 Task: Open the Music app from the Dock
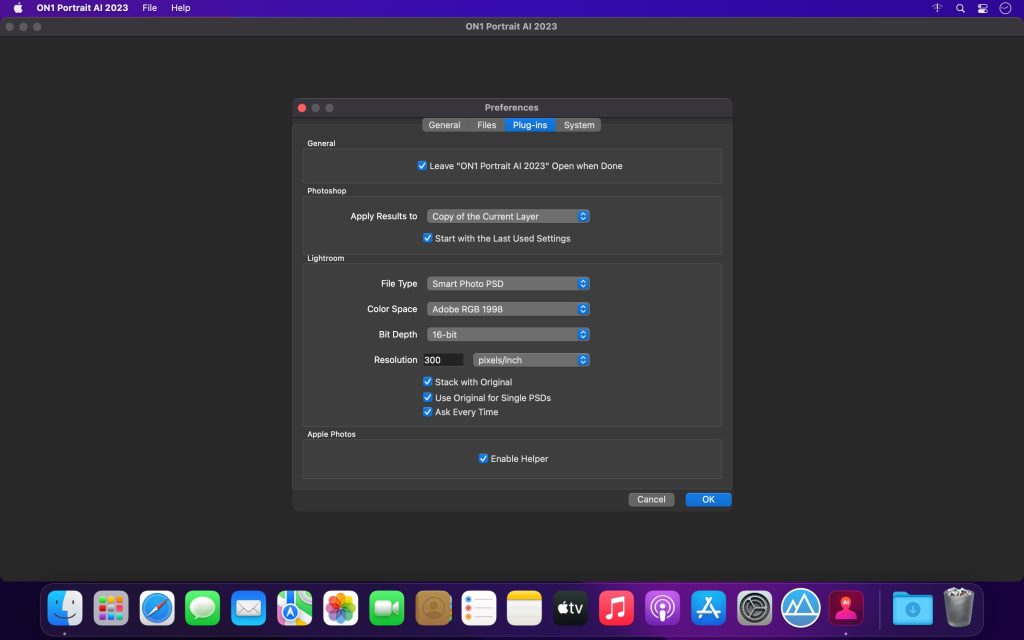(x=614, y=607)
